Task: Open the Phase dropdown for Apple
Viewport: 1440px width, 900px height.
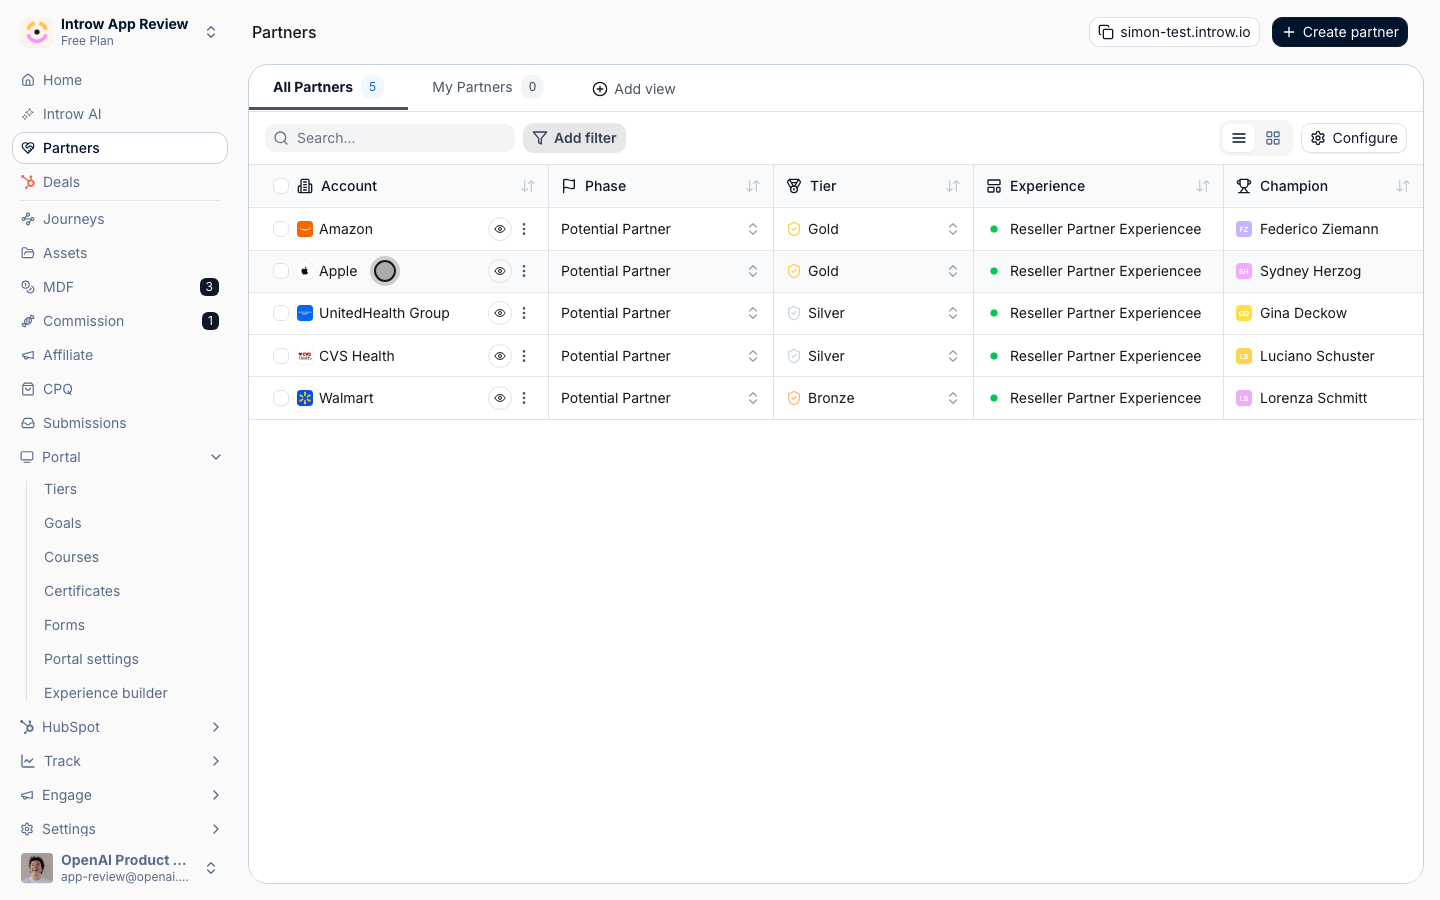Action: click(661, 271)
